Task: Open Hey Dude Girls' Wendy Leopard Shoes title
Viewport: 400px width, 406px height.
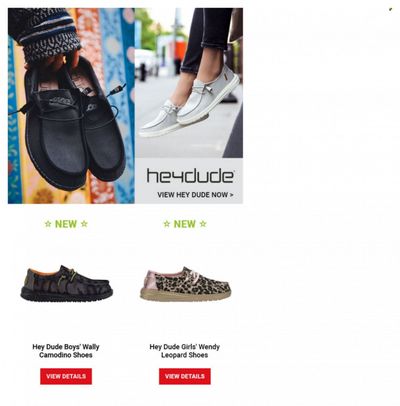Action: 185,351
